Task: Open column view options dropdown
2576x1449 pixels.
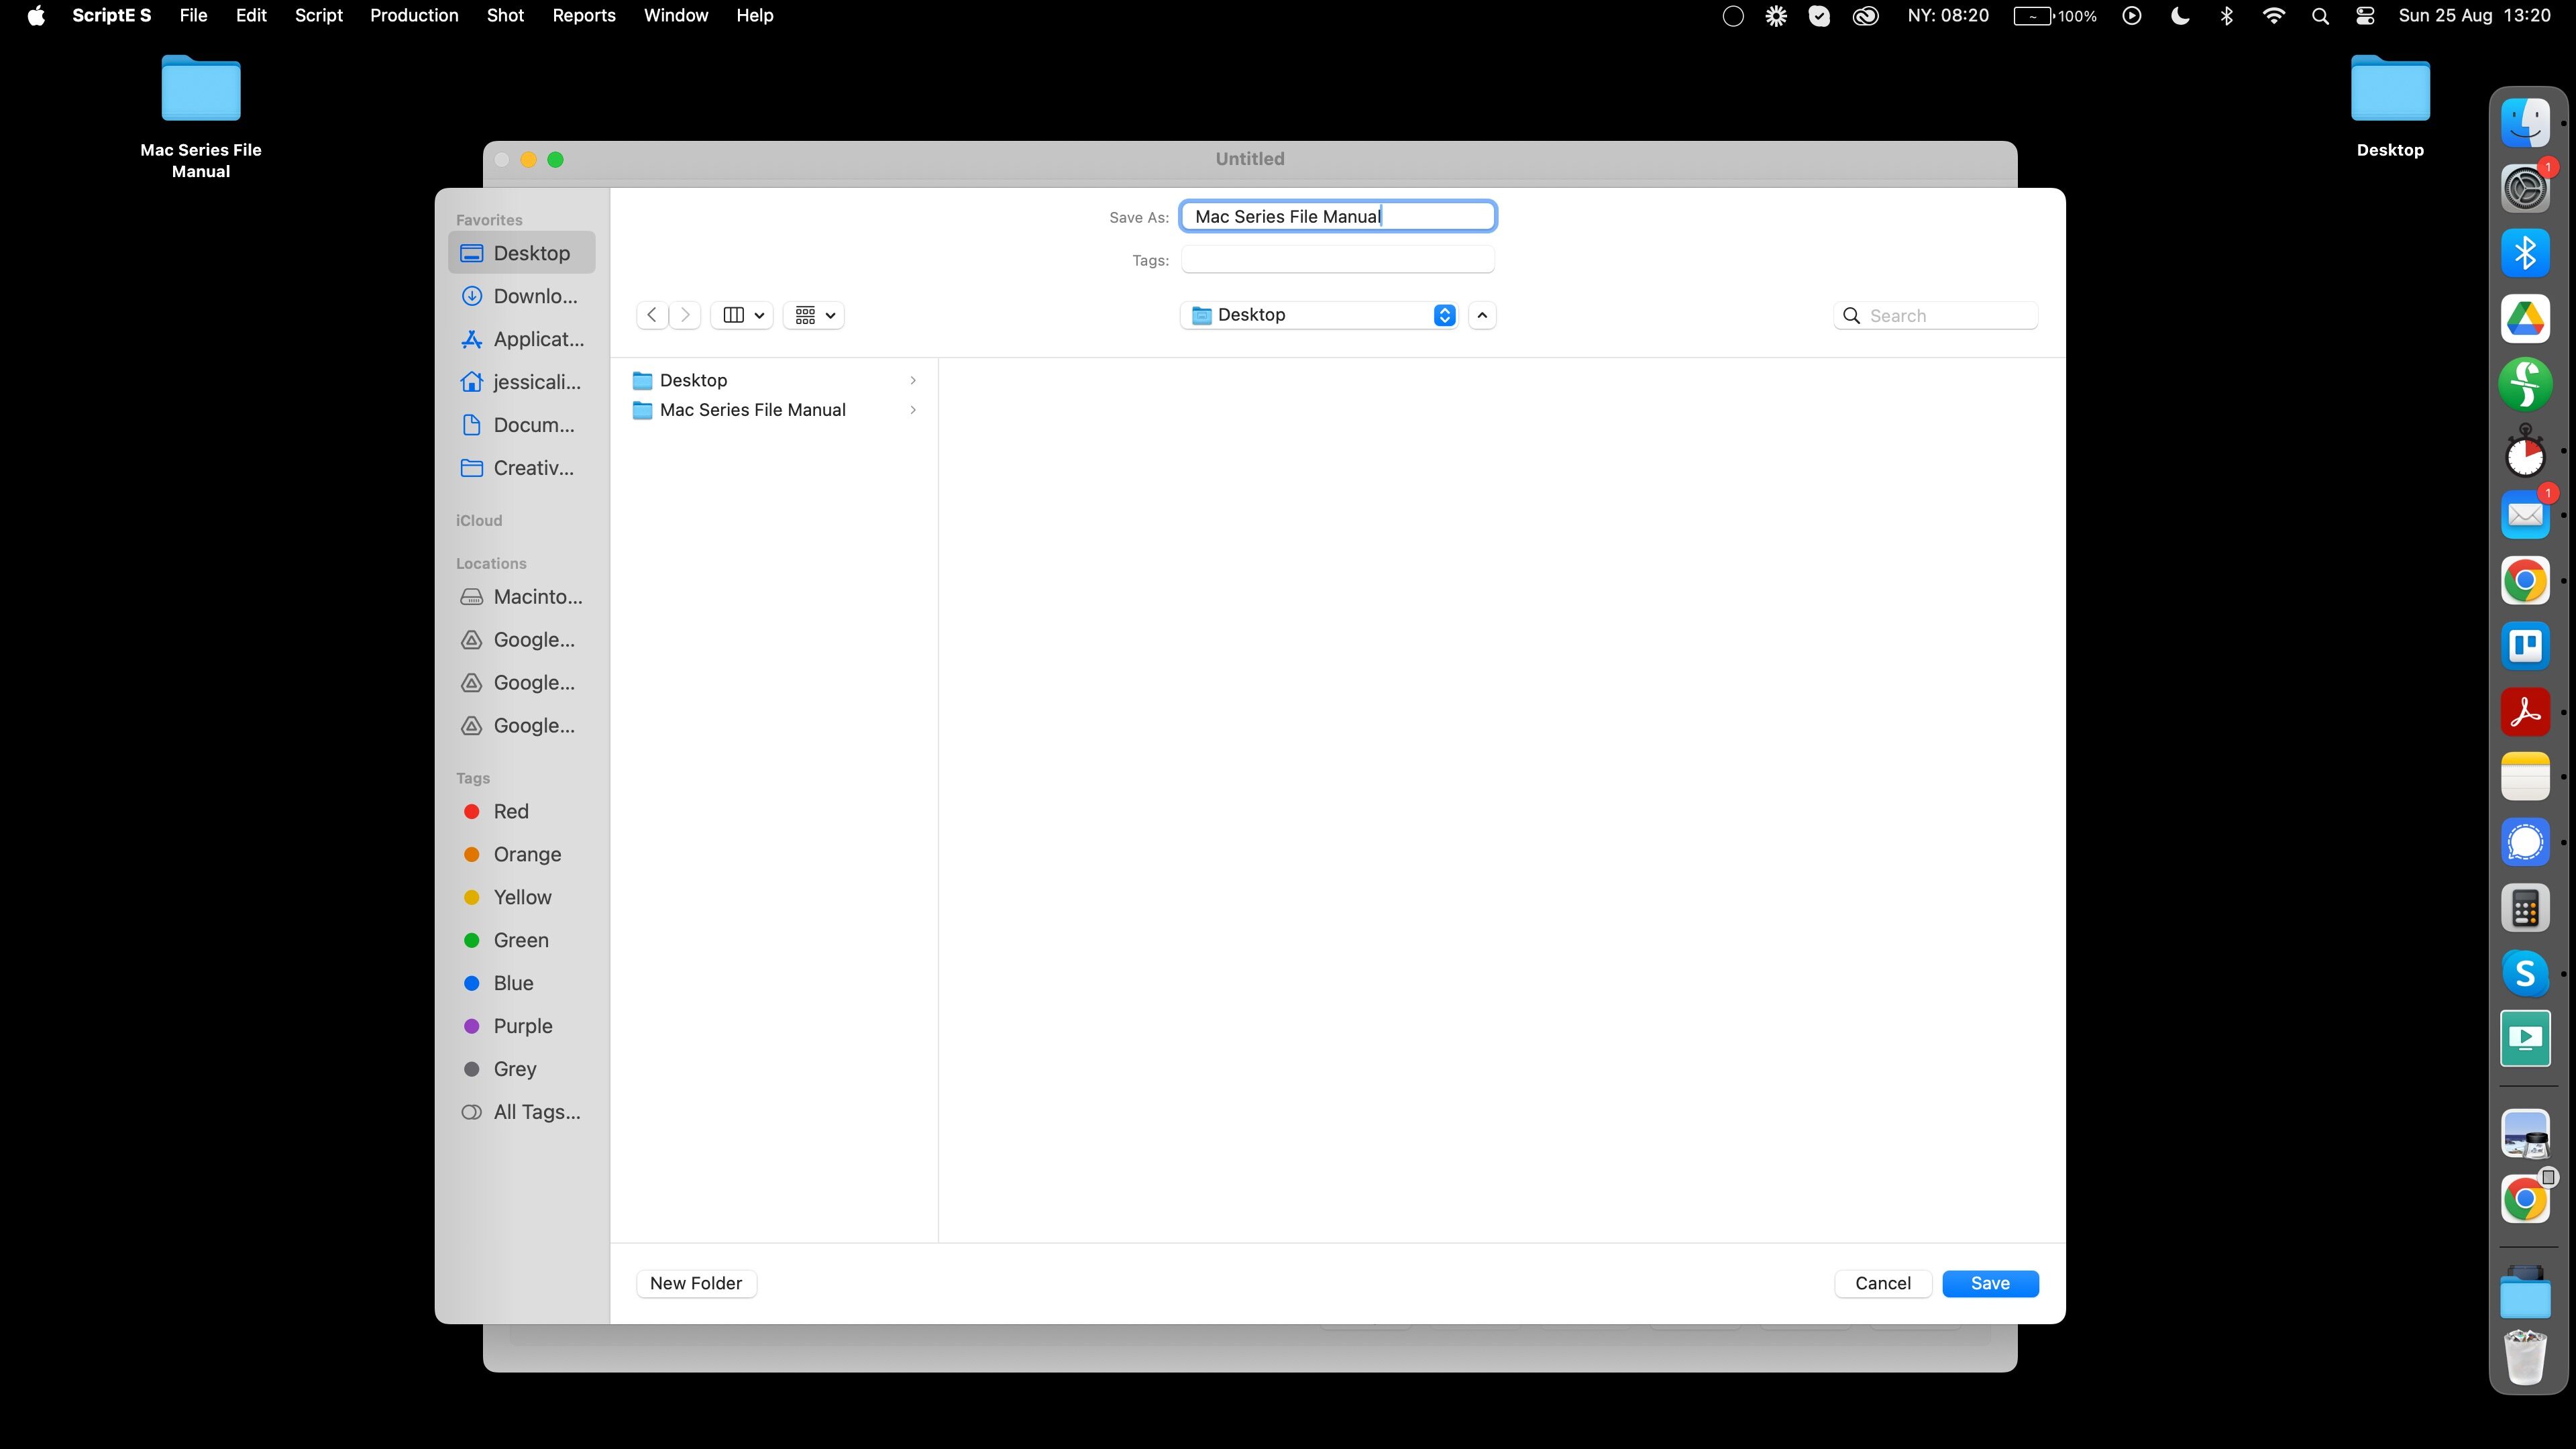Action: tap(743, 315)
